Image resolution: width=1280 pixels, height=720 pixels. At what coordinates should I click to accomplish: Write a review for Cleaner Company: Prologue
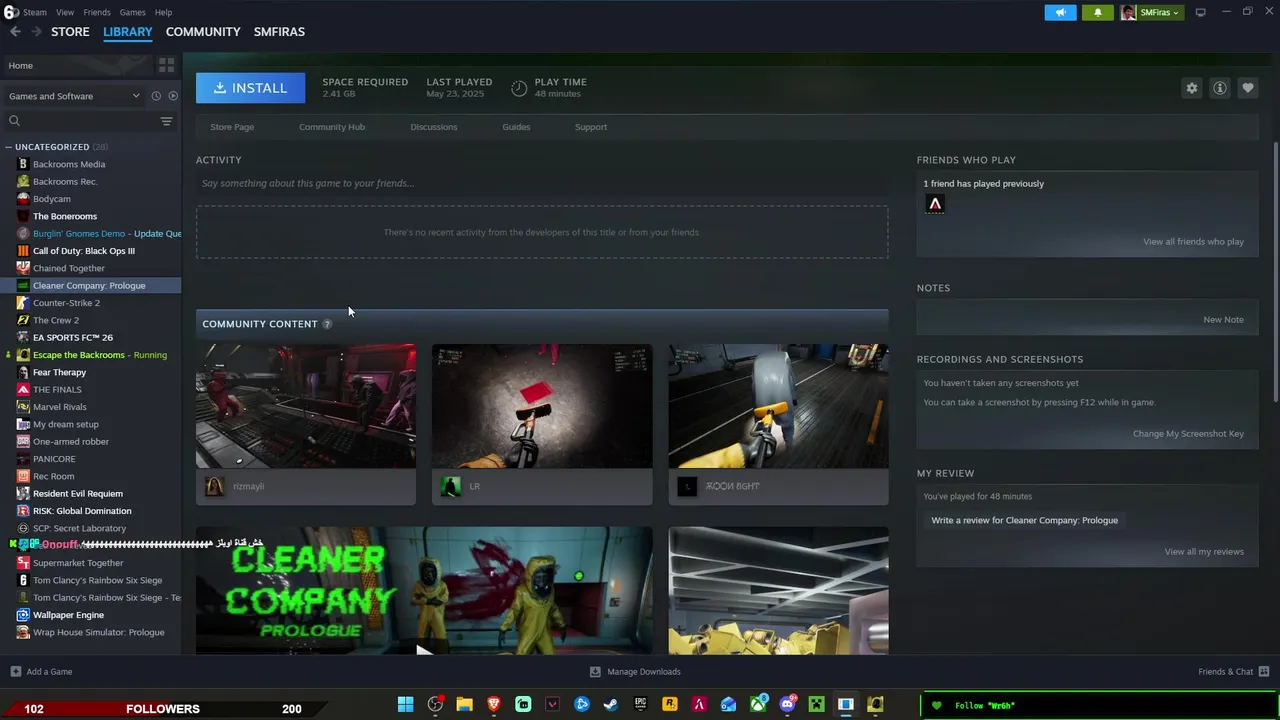point(1024,520)
